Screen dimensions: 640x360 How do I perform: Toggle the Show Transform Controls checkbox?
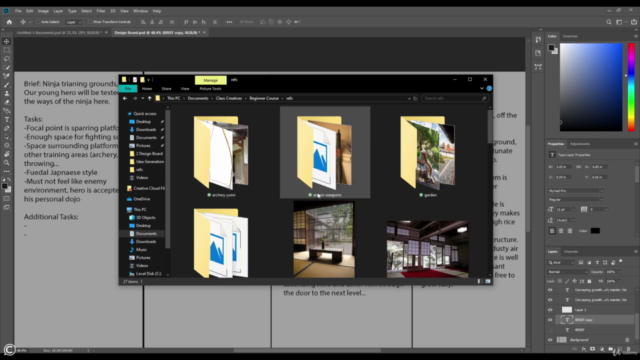point(90,22)
